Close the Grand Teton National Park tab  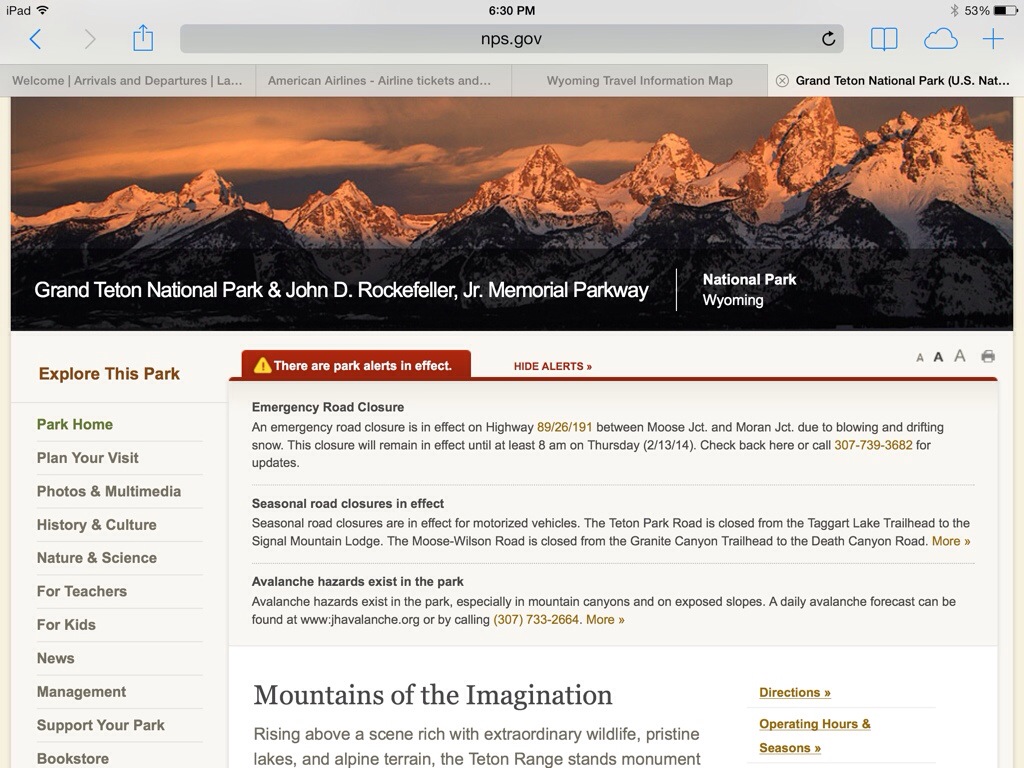[x=782, y=81]
